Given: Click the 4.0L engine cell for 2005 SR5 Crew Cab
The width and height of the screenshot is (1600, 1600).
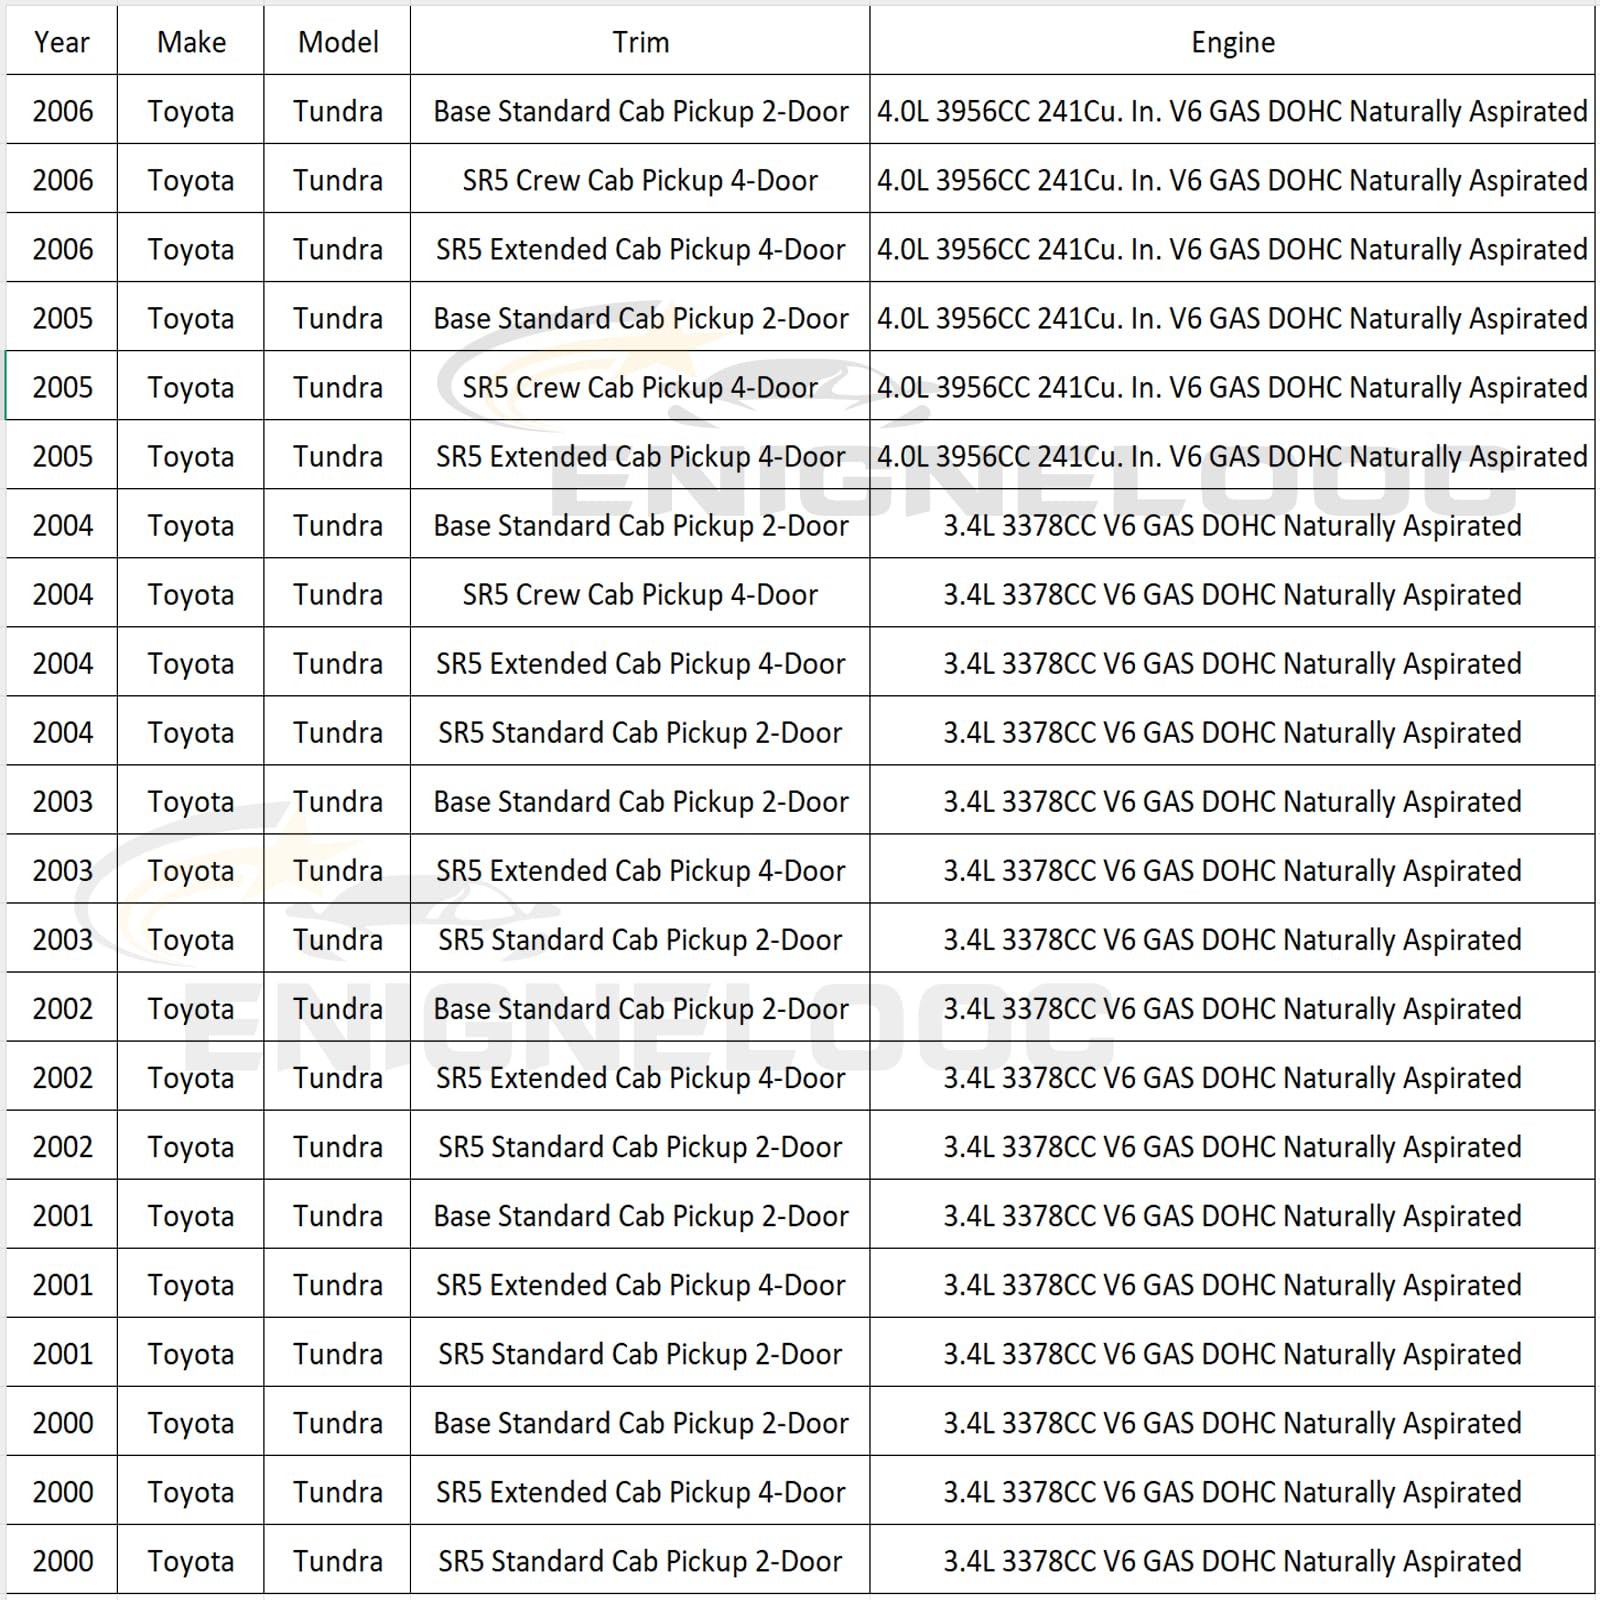Looking at the screenshot, I should tap(1233, 386).
